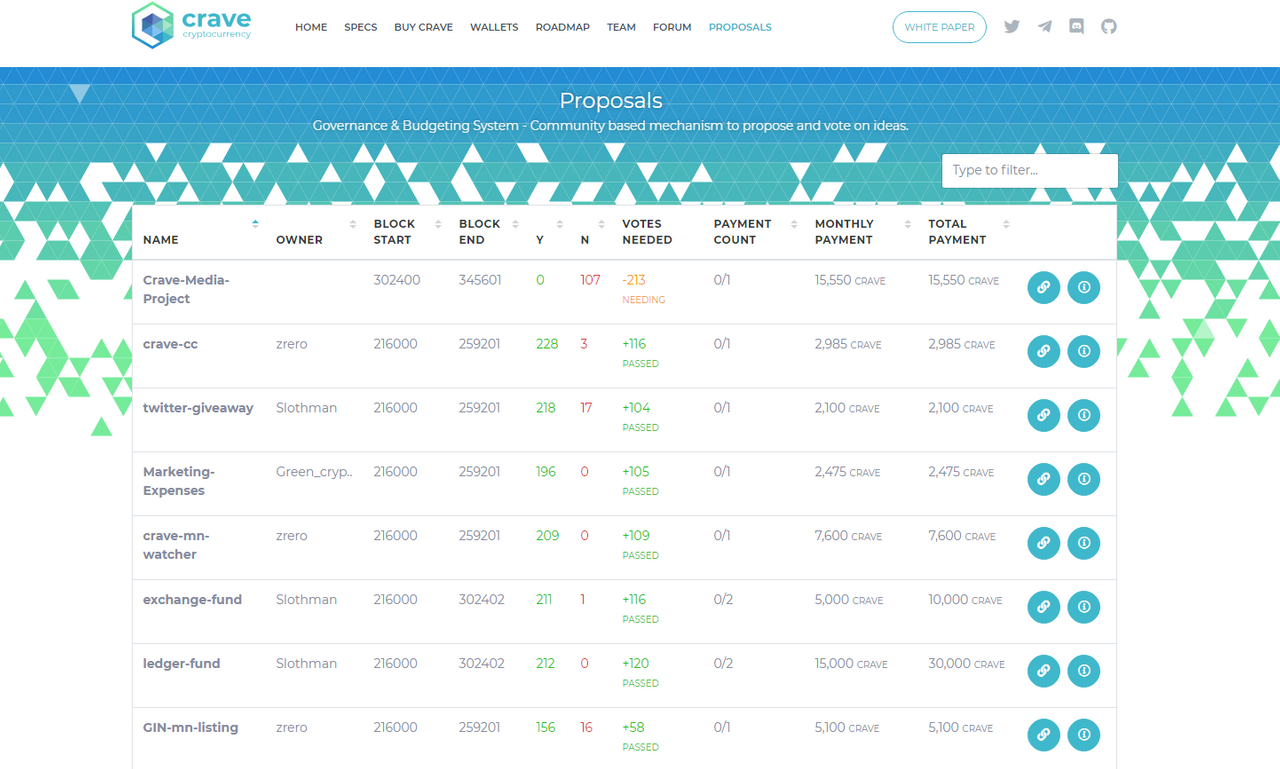
Task: Click the +120 PASSED votes value
Action: [x=640, y=673]
